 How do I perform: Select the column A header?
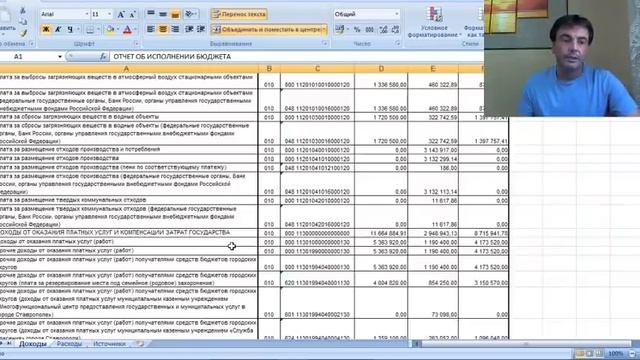[x=129, y=69]
